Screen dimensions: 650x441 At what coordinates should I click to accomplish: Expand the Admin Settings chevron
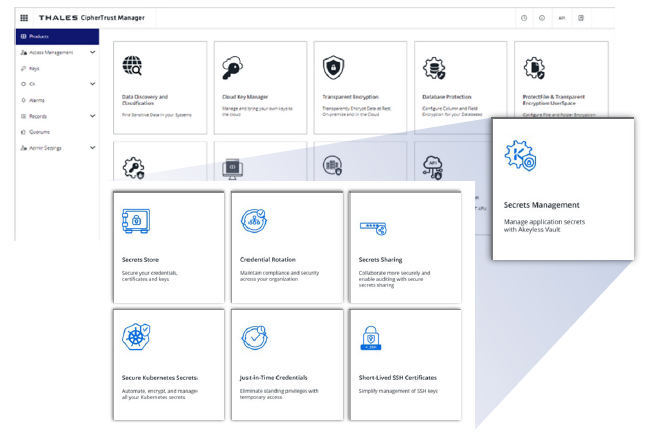92,148
